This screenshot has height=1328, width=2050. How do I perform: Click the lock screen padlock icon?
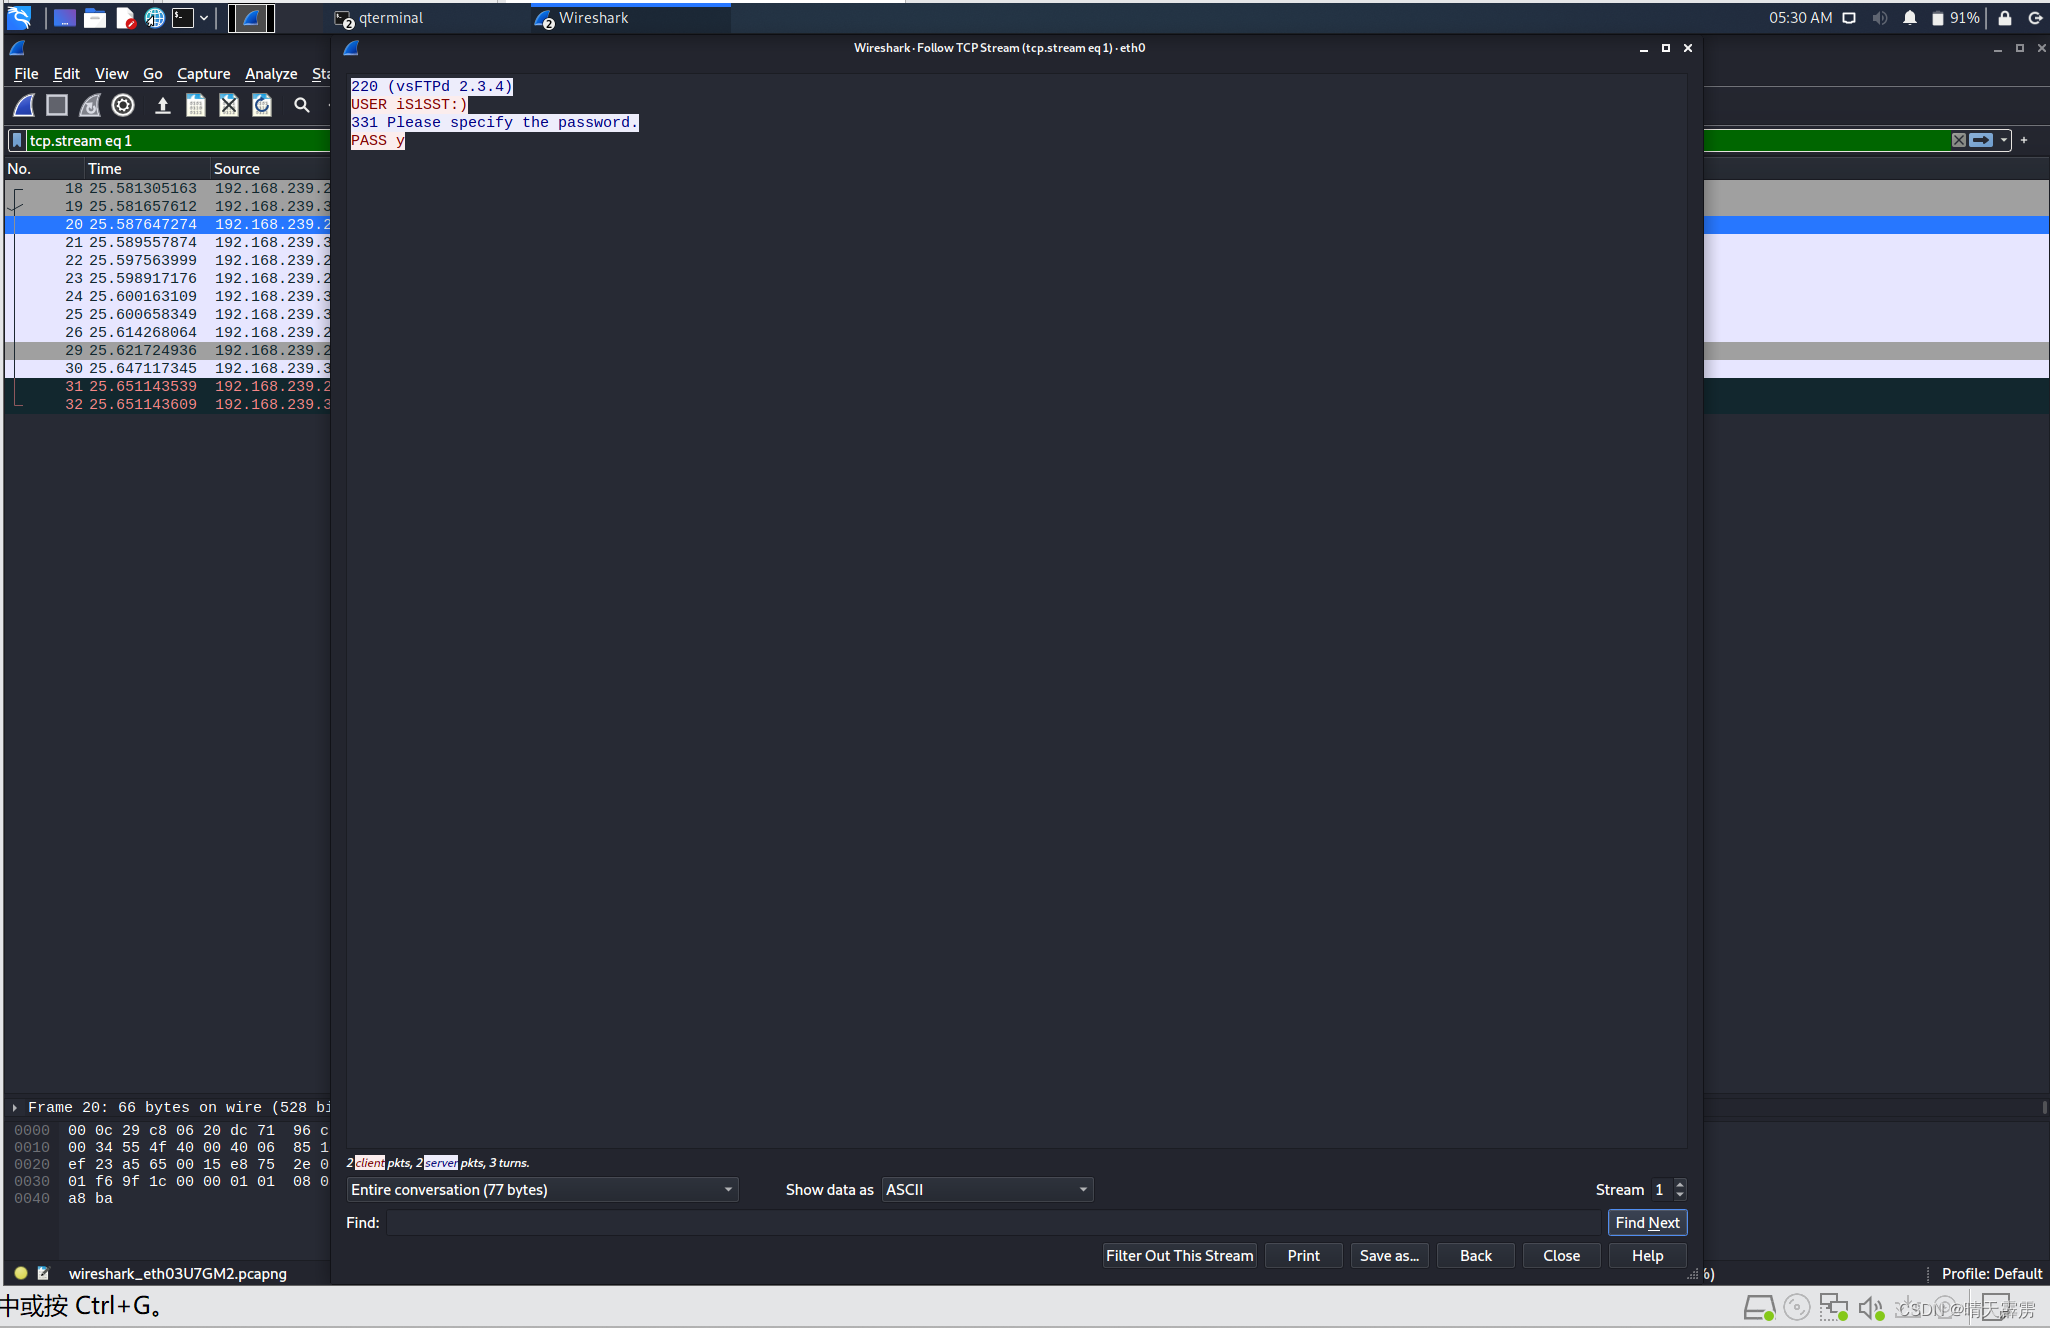pos(2005,18)
